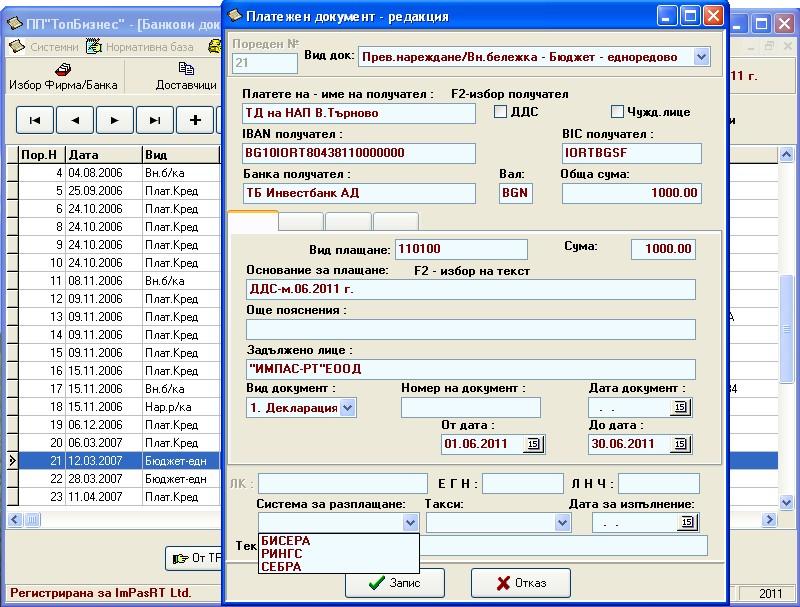This screenshot has height=607, width=800.
Task: Select the third blank tab in dialog
Action: click(348, 222)
